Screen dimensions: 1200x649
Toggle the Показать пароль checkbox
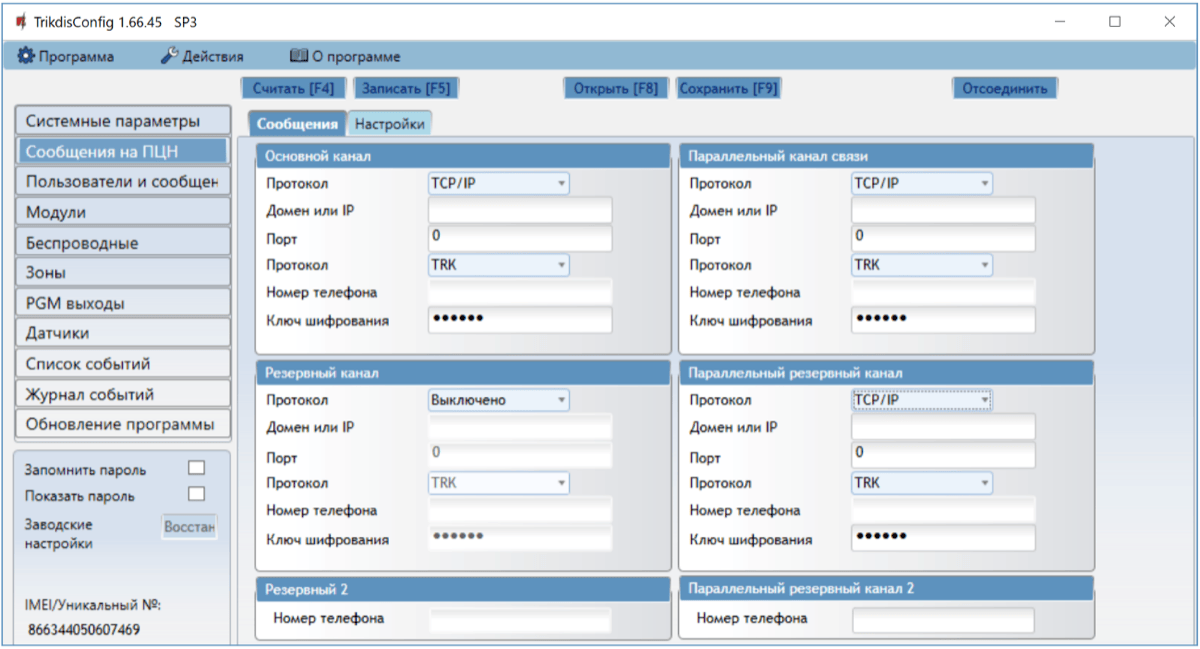tap(197, 493)
